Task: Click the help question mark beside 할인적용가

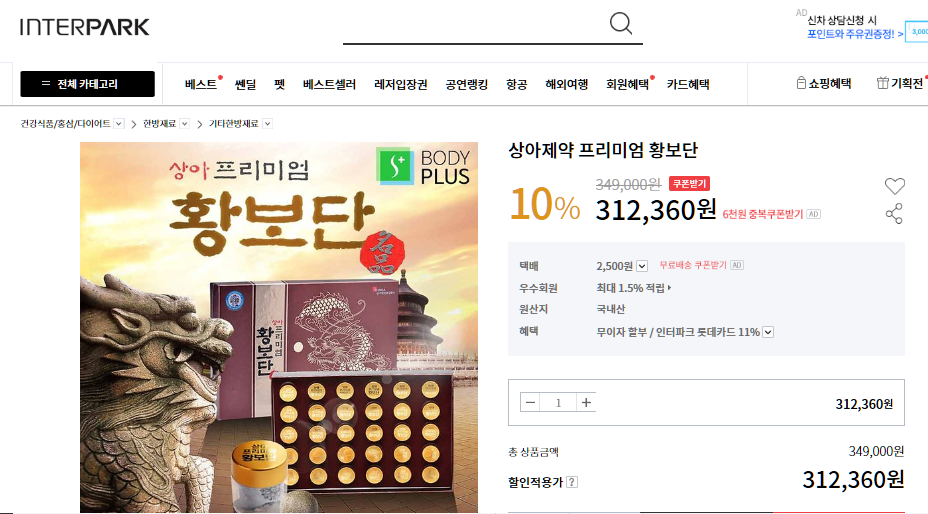Action: 572,482
